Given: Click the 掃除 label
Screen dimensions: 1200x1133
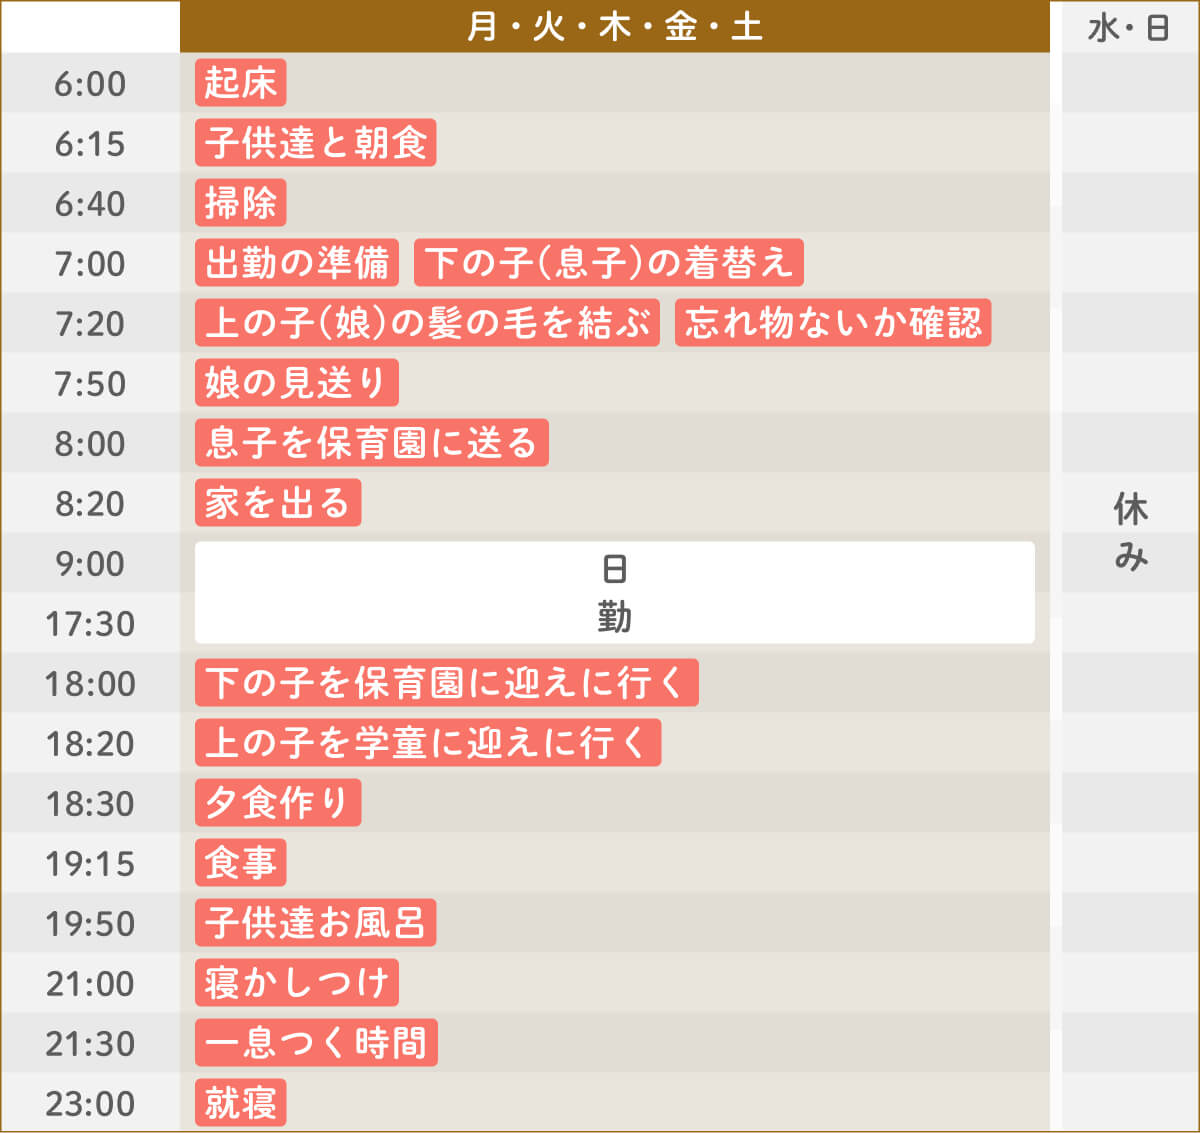Looking at the screenshot, I should click(x=241, y=203).
